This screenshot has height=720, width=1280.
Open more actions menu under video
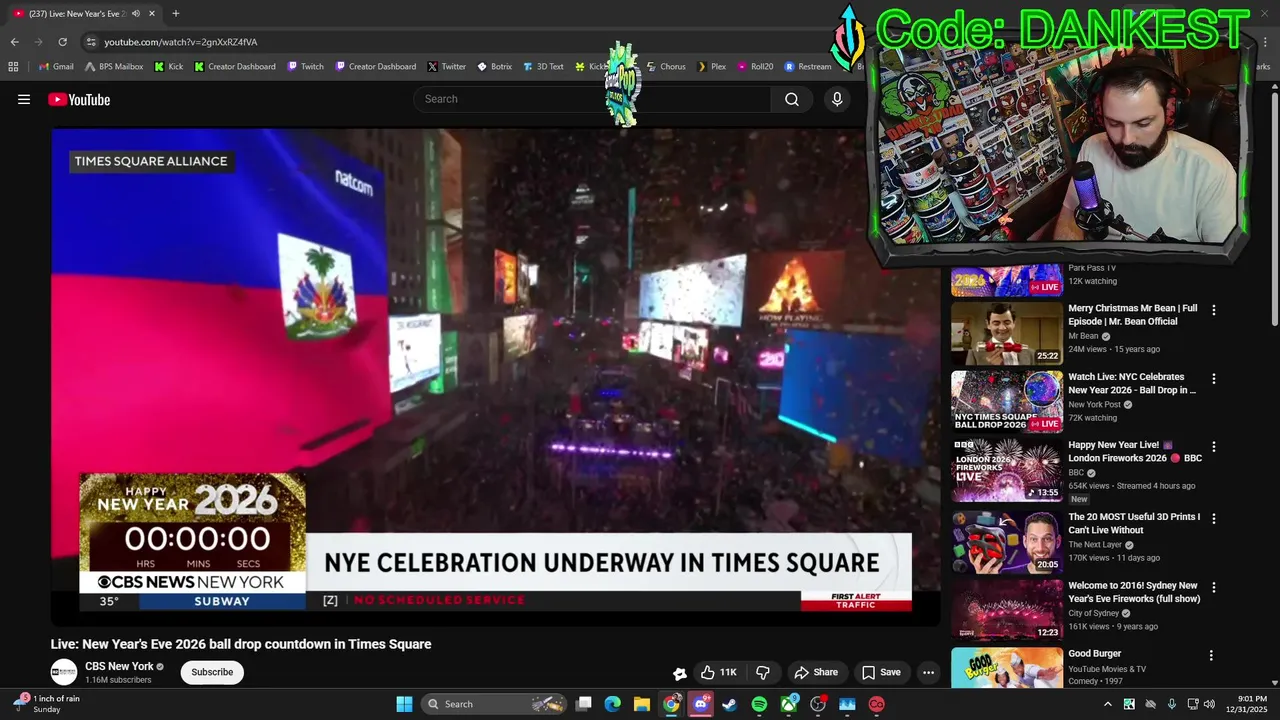928,672
